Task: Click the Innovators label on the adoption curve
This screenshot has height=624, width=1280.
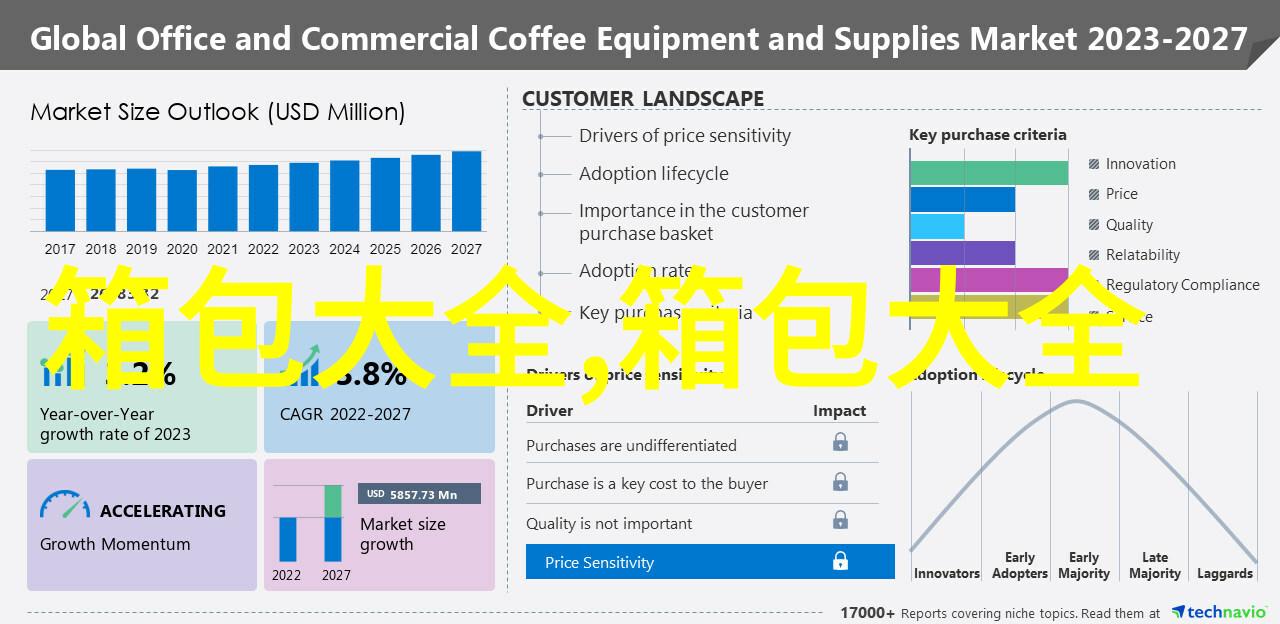Action: pos(947,573)
